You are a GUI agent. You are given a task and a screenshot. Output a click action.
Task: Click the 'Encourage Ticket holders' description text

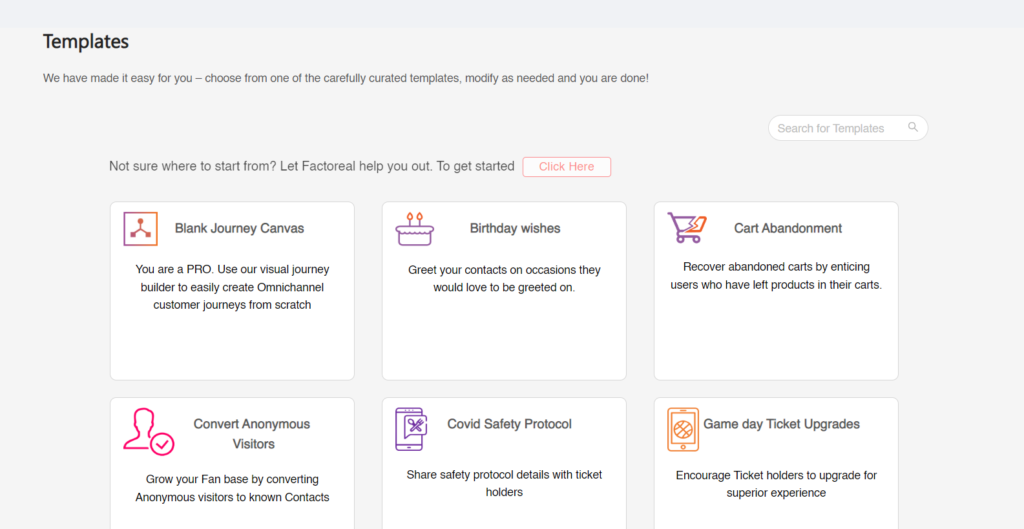(776, 484)
